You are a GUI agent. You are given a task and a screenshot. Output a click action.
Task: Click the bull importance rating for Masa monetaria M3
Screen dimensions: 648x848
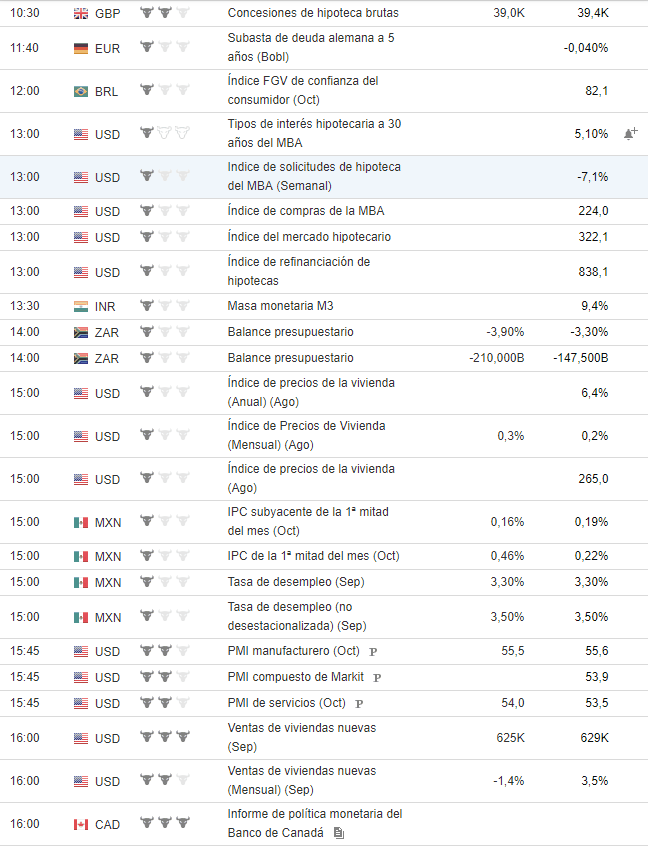click(164, 306)
